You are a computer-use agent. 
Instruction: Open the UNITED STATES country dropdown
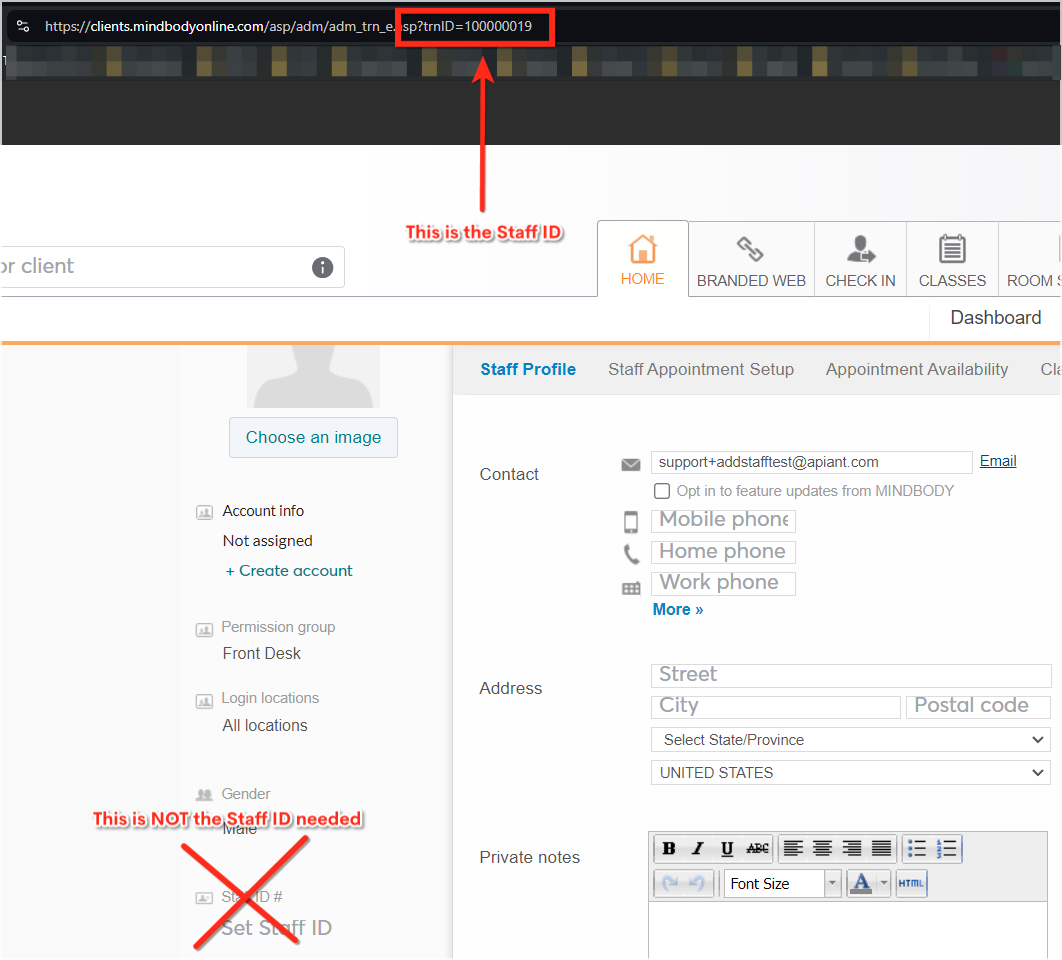click(850, 773)
